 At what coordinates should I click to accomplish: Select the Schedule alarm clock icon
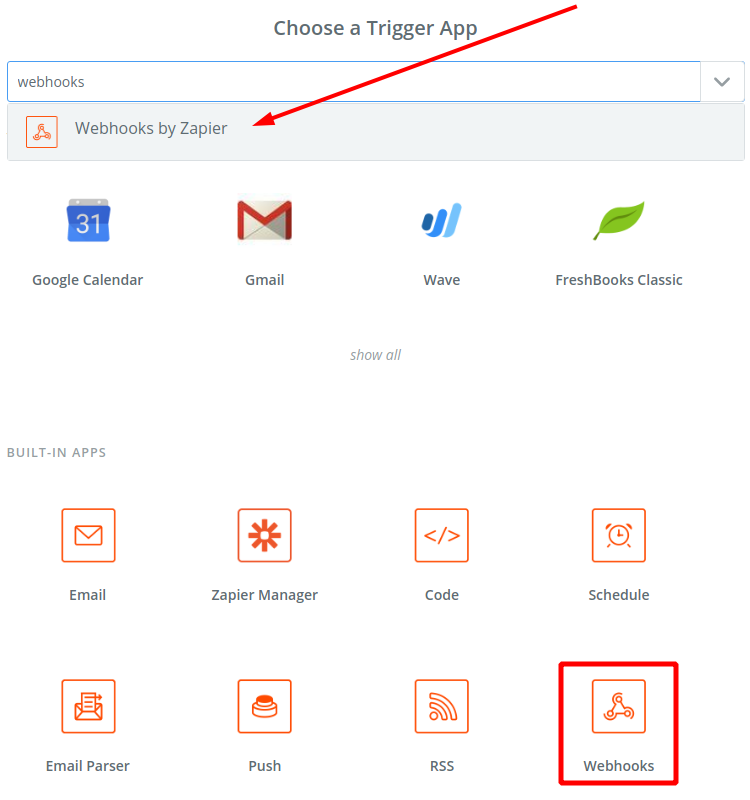[619, 535]
